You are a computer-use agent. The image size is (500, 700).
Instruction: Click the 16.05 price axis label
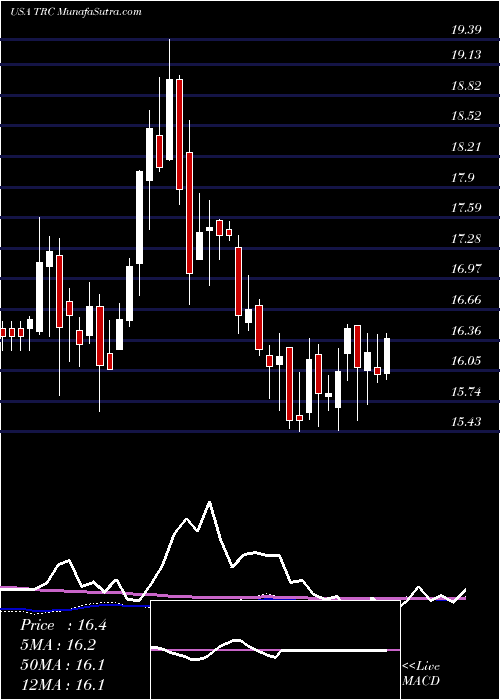[466, 361]
